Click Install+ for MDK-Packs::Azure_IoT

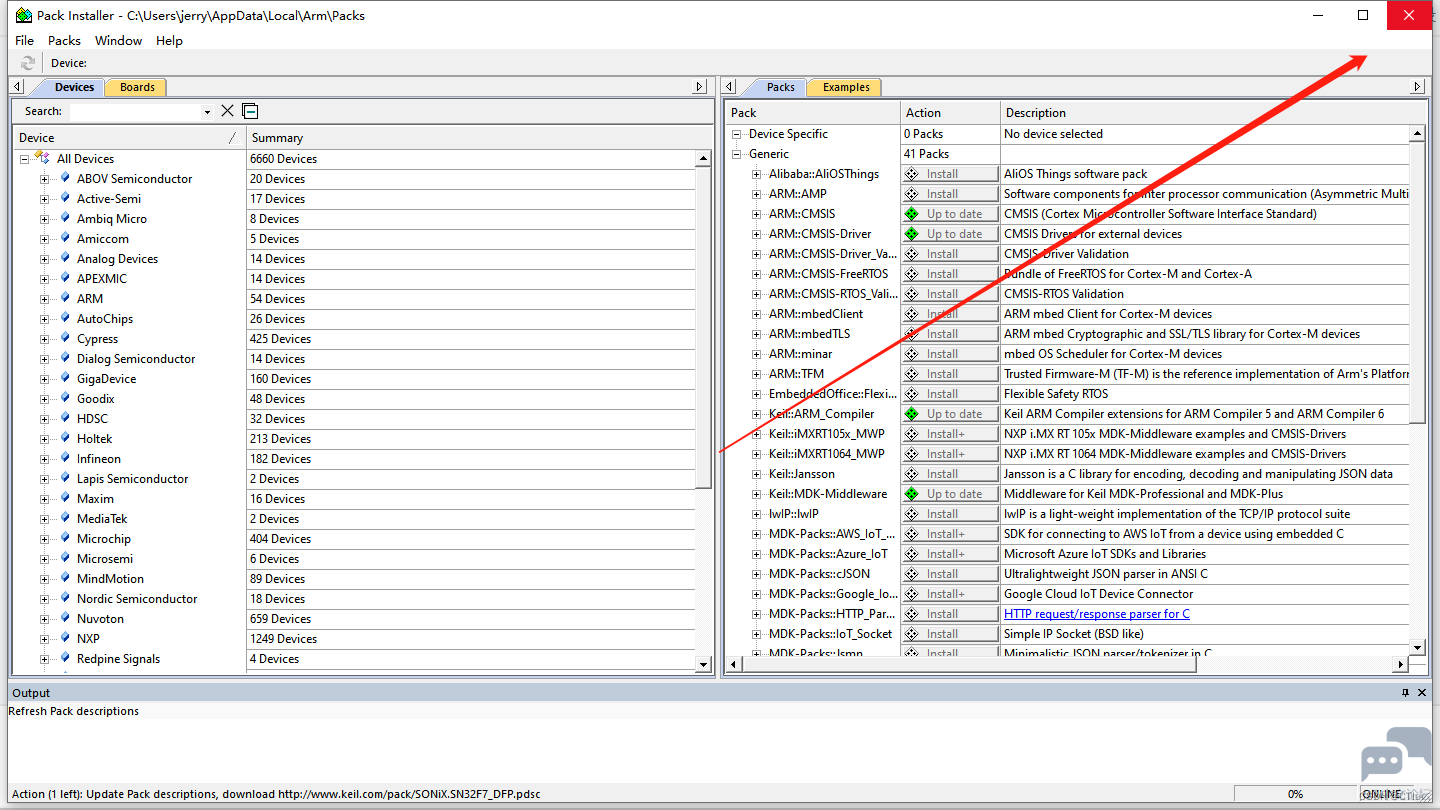click(x=950, y=554)
